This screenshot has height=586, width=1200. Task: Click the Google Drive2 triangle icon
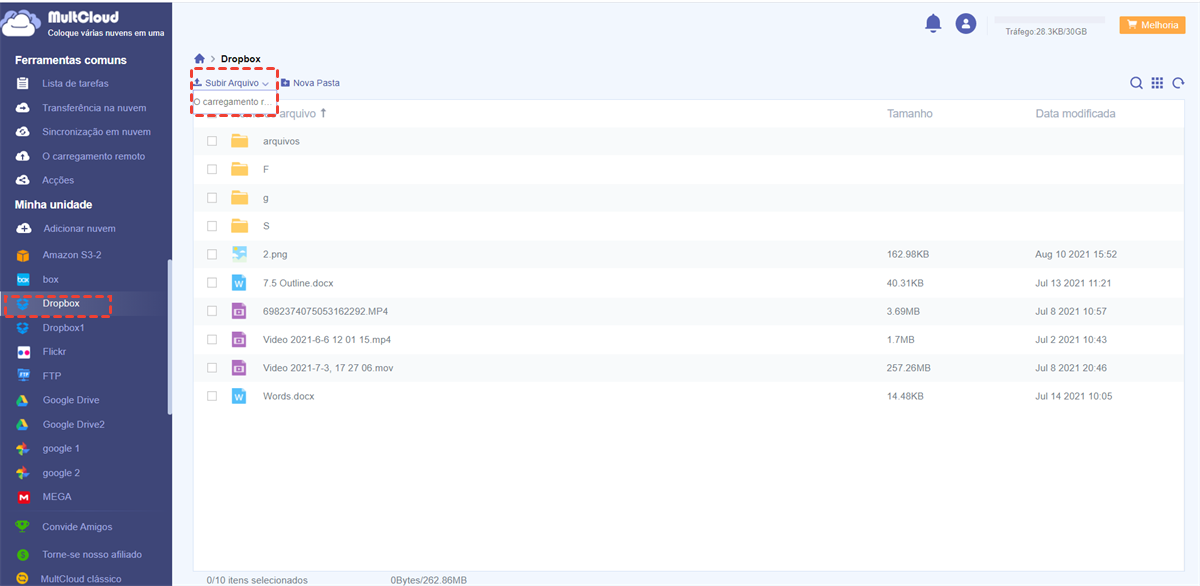click(x=23, y=424)
